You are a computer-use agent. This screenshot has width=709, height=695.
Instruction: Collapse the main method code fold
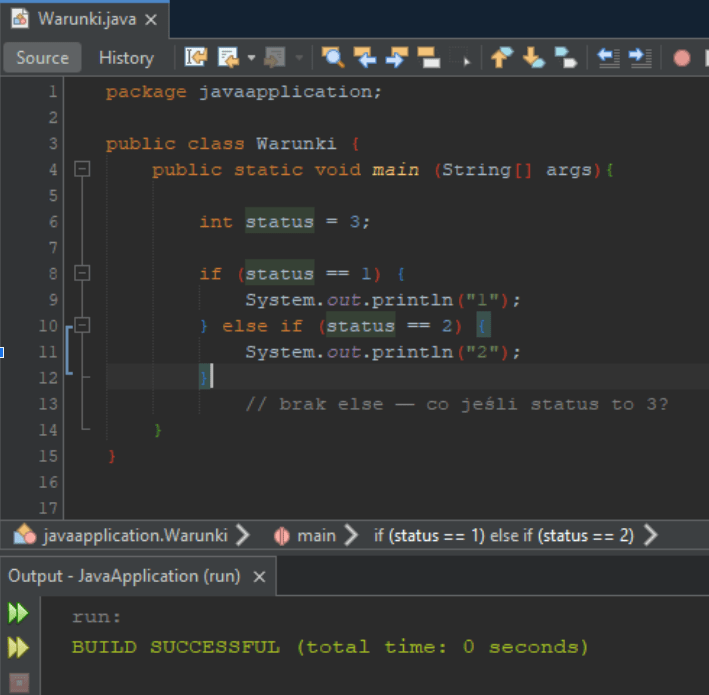click(x=83, y=170)
